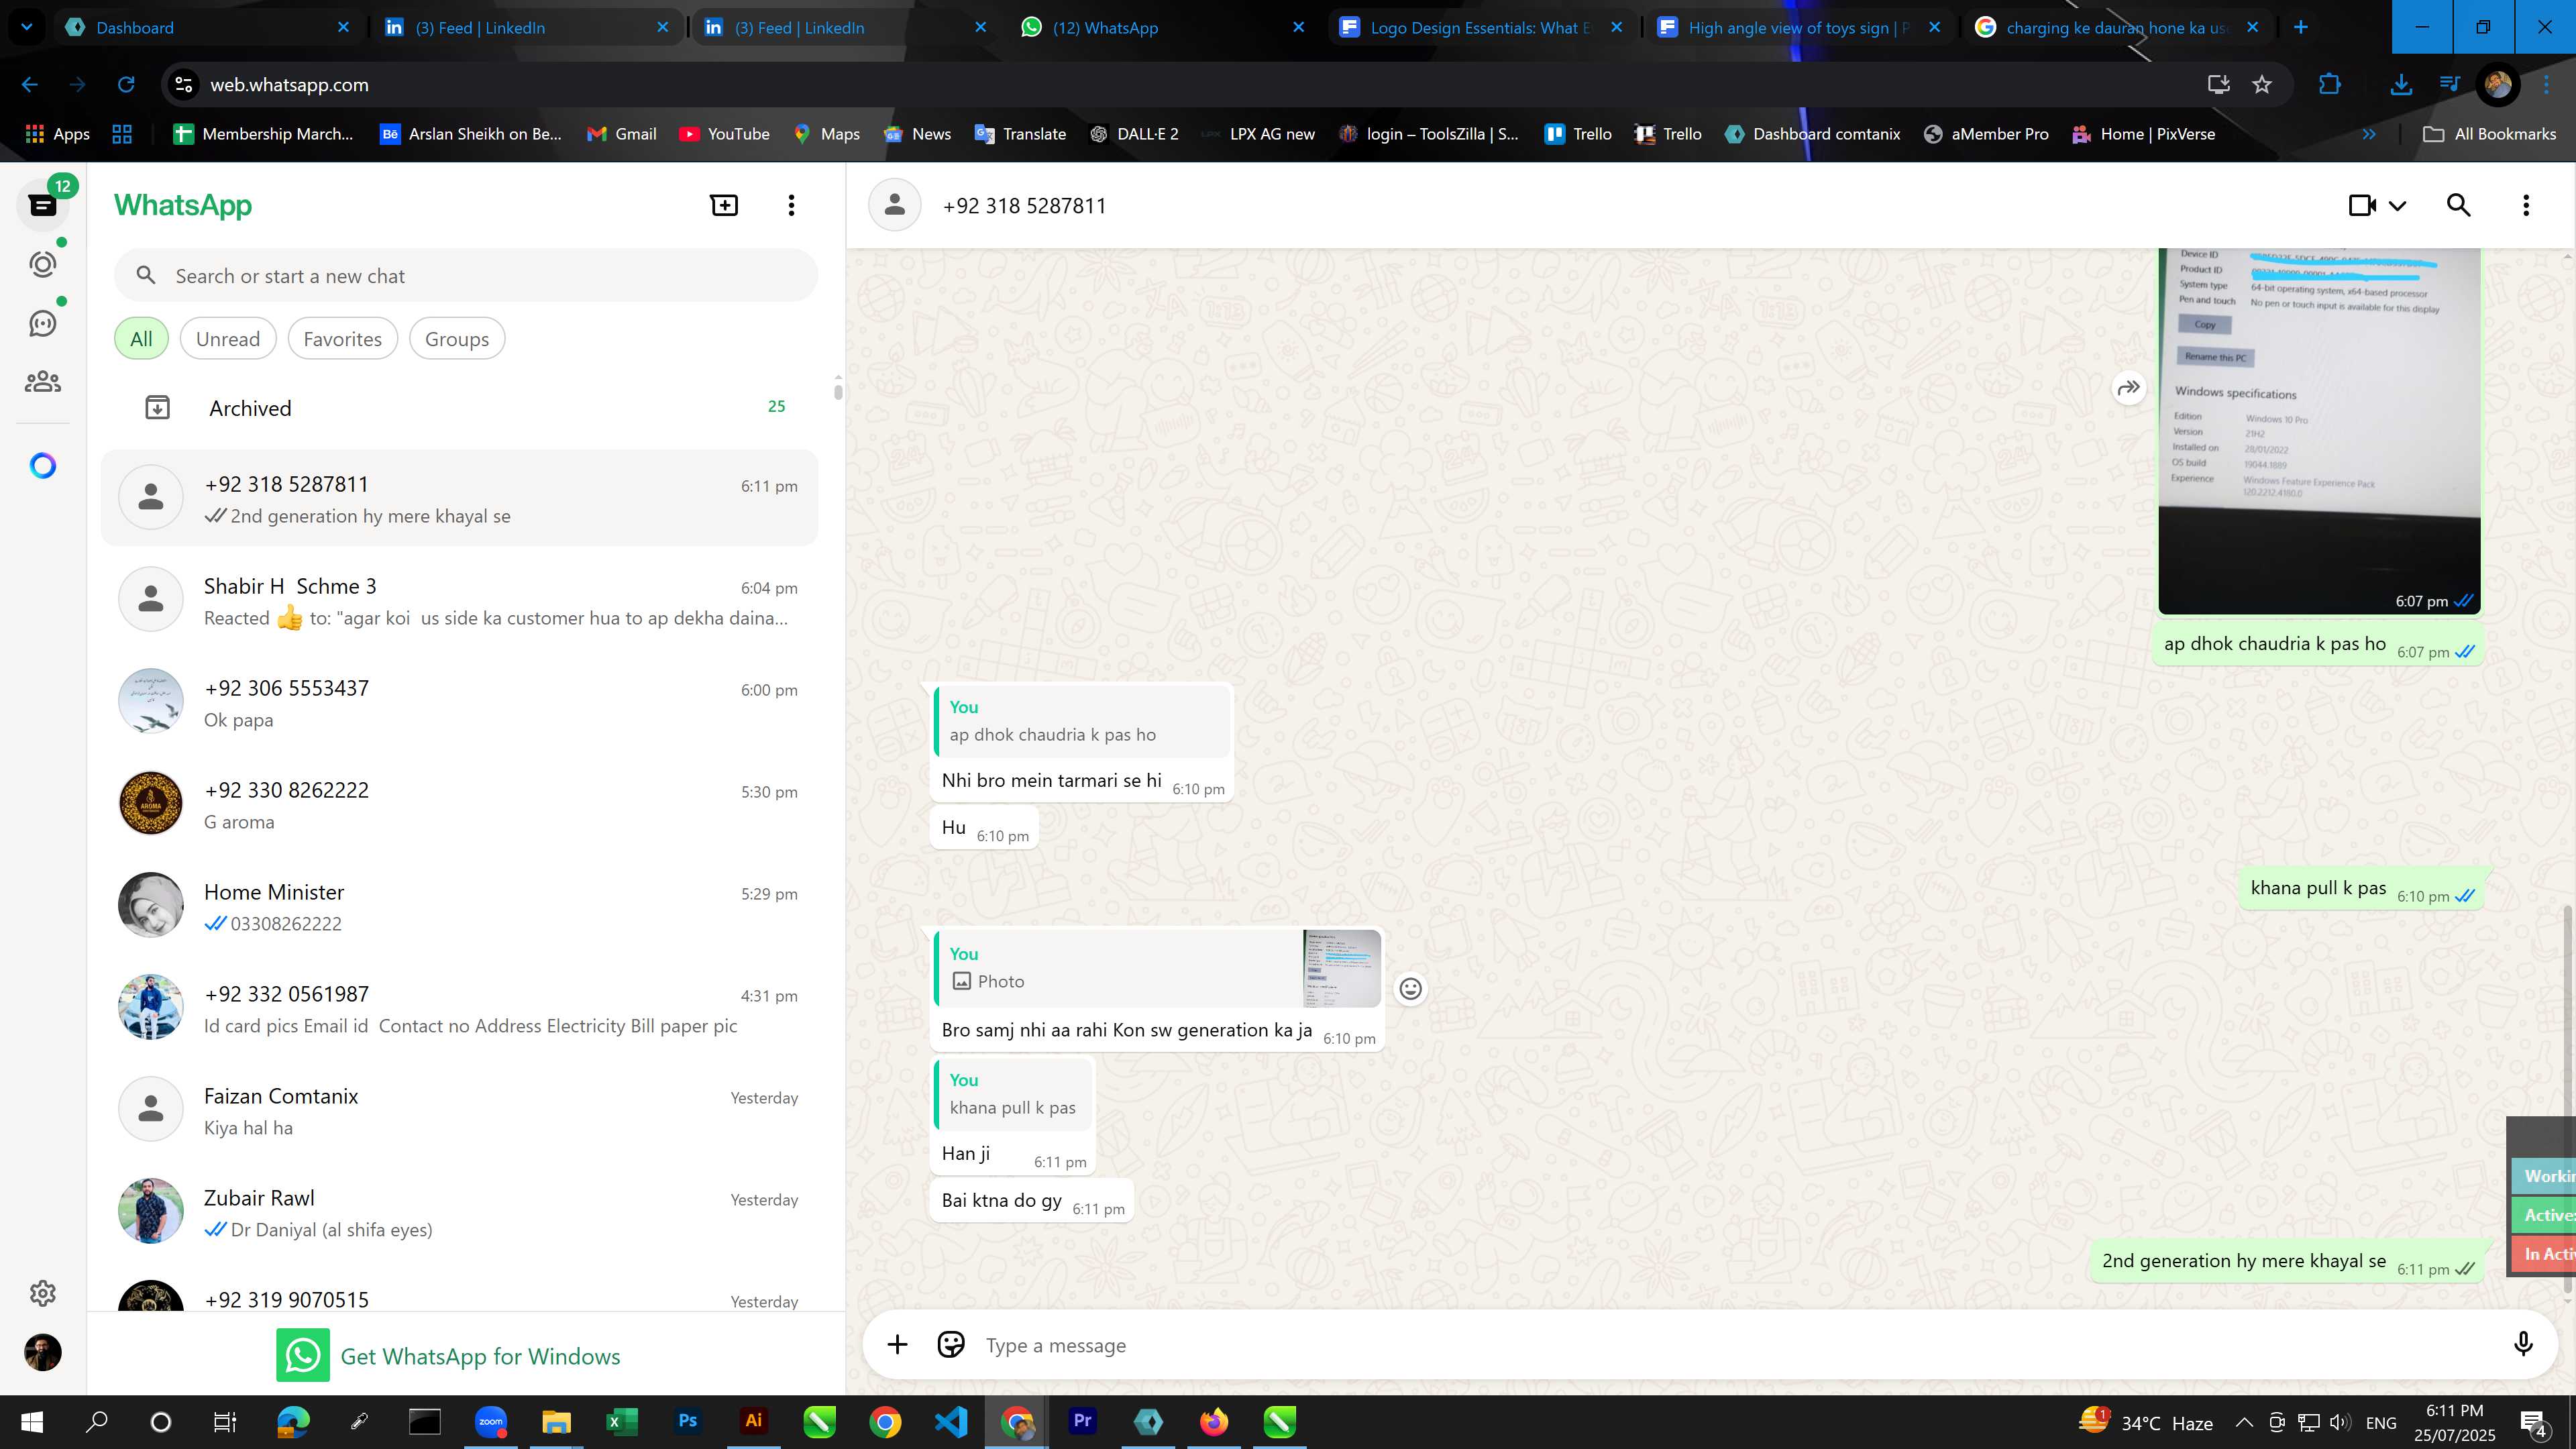This screenshot has height=1449, width=2576.
Task: Show more bookmarks chevron
Action: (x=2368, y=134)
